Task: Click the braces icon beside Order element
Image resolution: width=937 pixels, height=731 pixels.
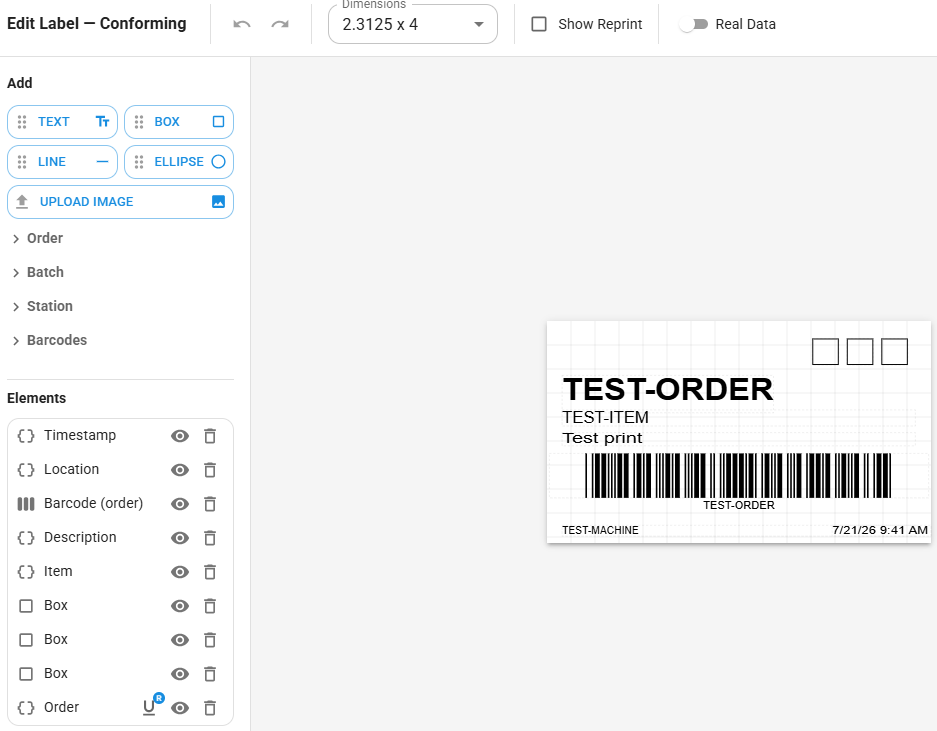Action: pos(26,708)
